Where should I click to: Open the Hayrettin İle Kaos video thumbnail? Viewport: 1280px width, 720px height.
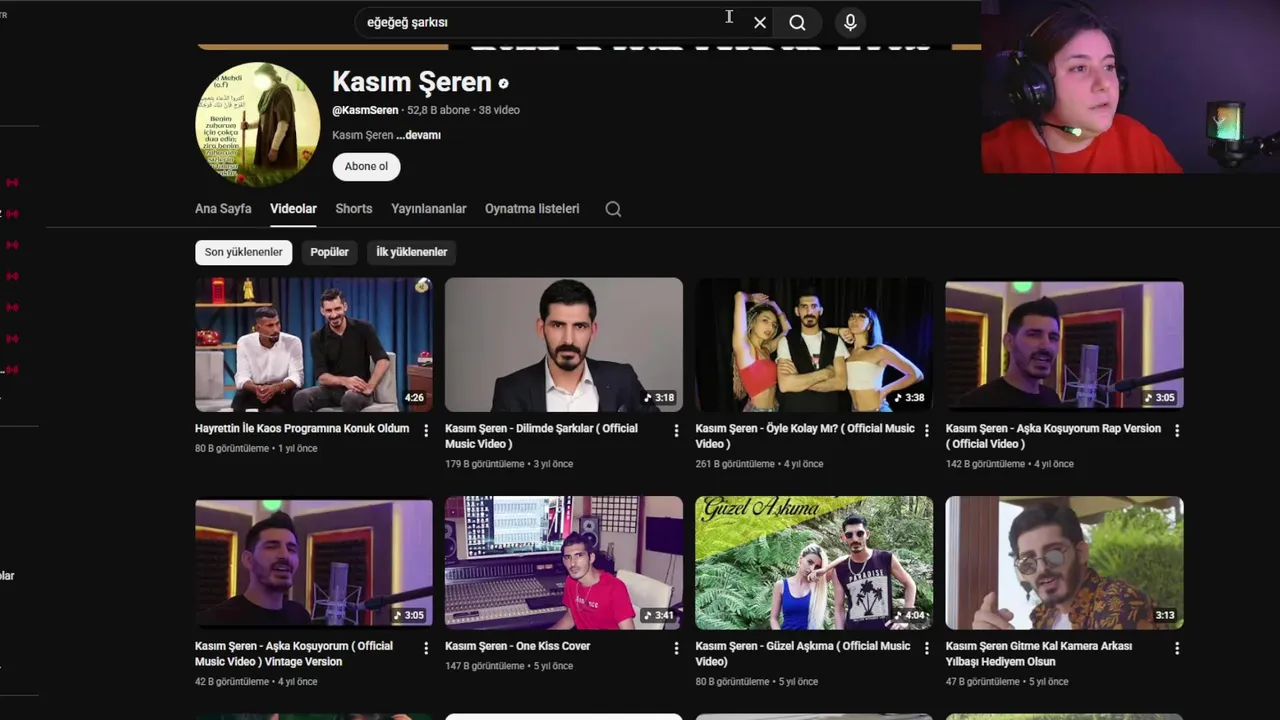pos(314,345)
